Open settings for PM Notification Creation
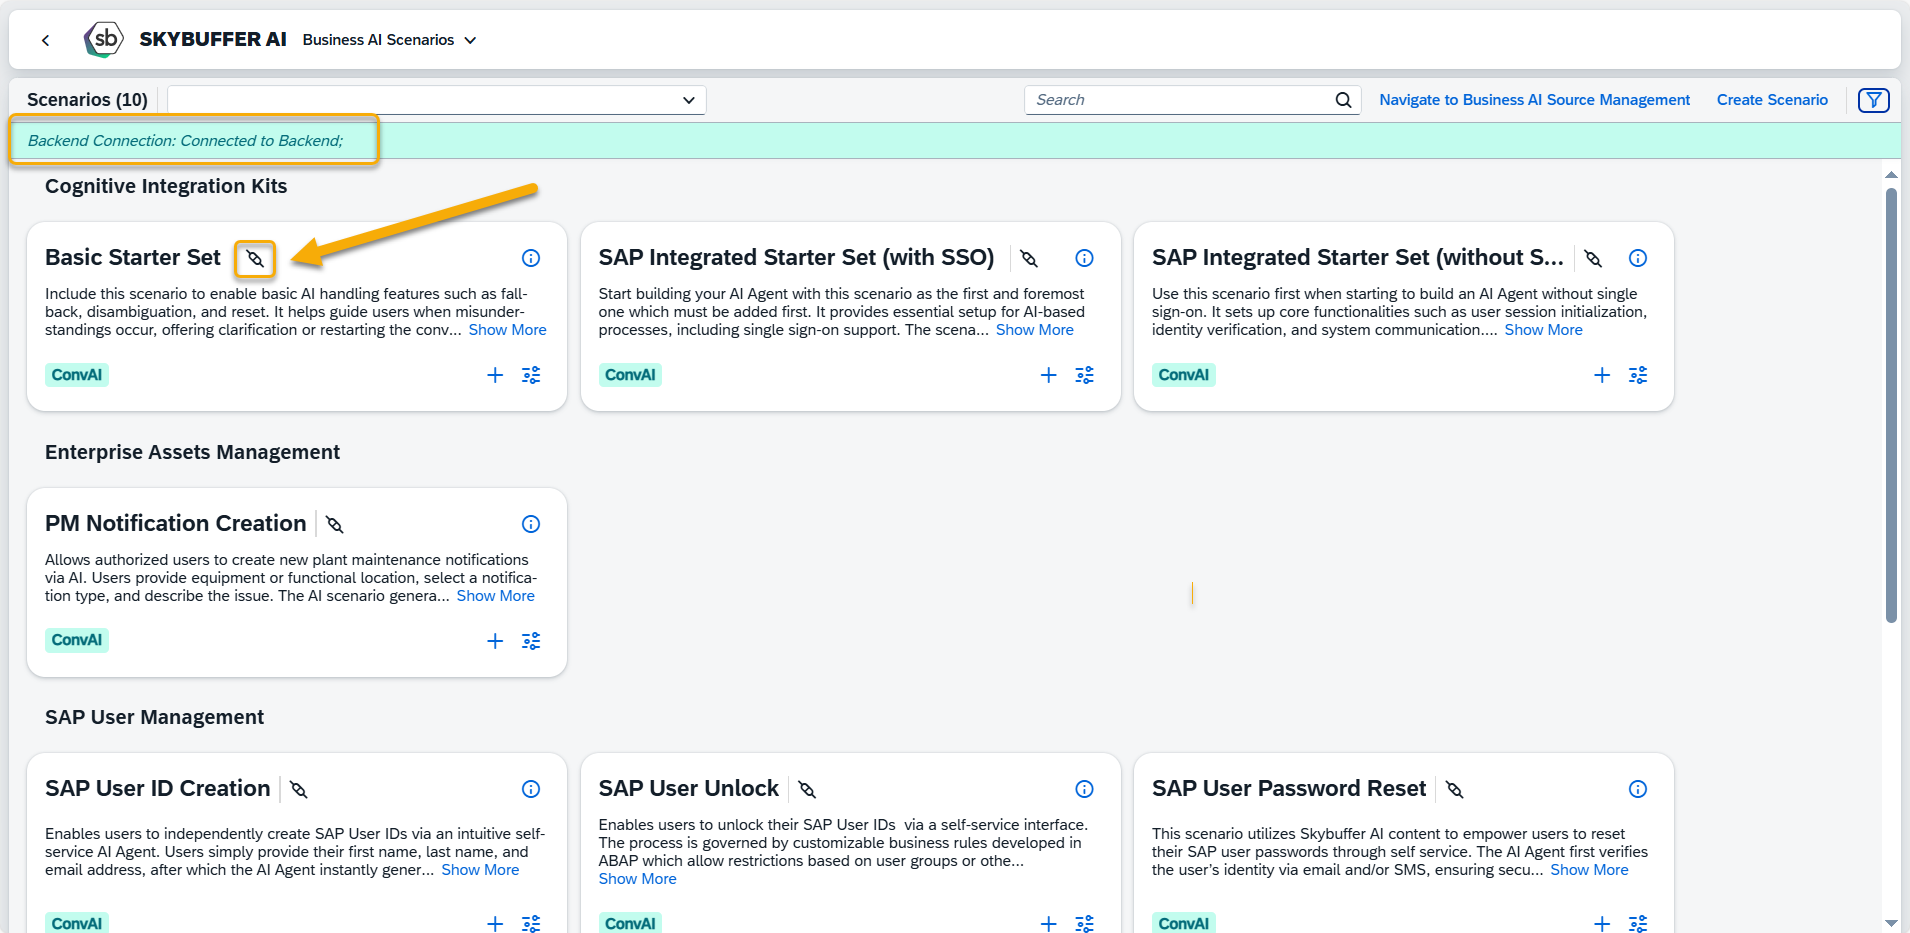 pos(531,641)
